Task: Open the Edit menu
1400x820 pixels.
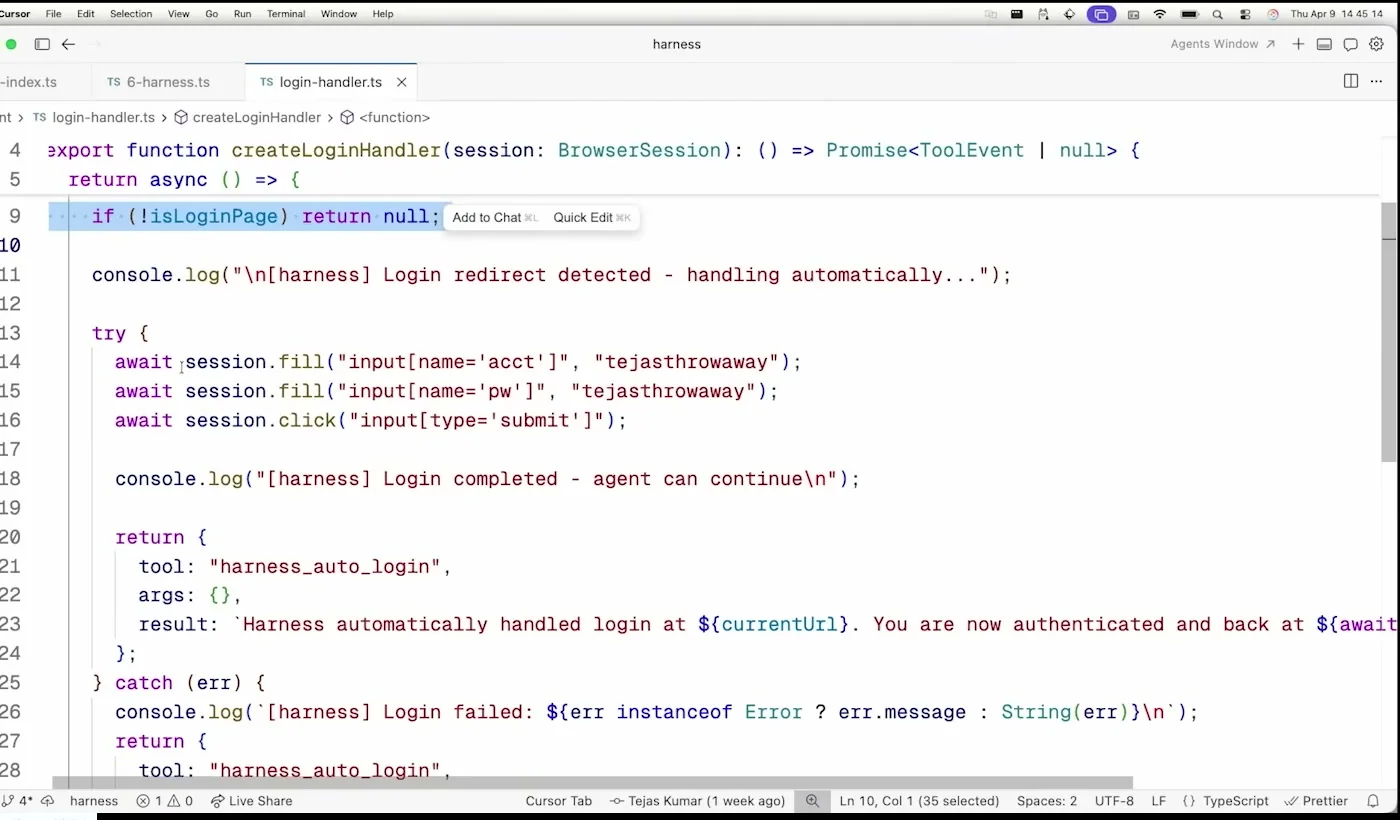Action: pyautogui.click(x=86, y=14)
